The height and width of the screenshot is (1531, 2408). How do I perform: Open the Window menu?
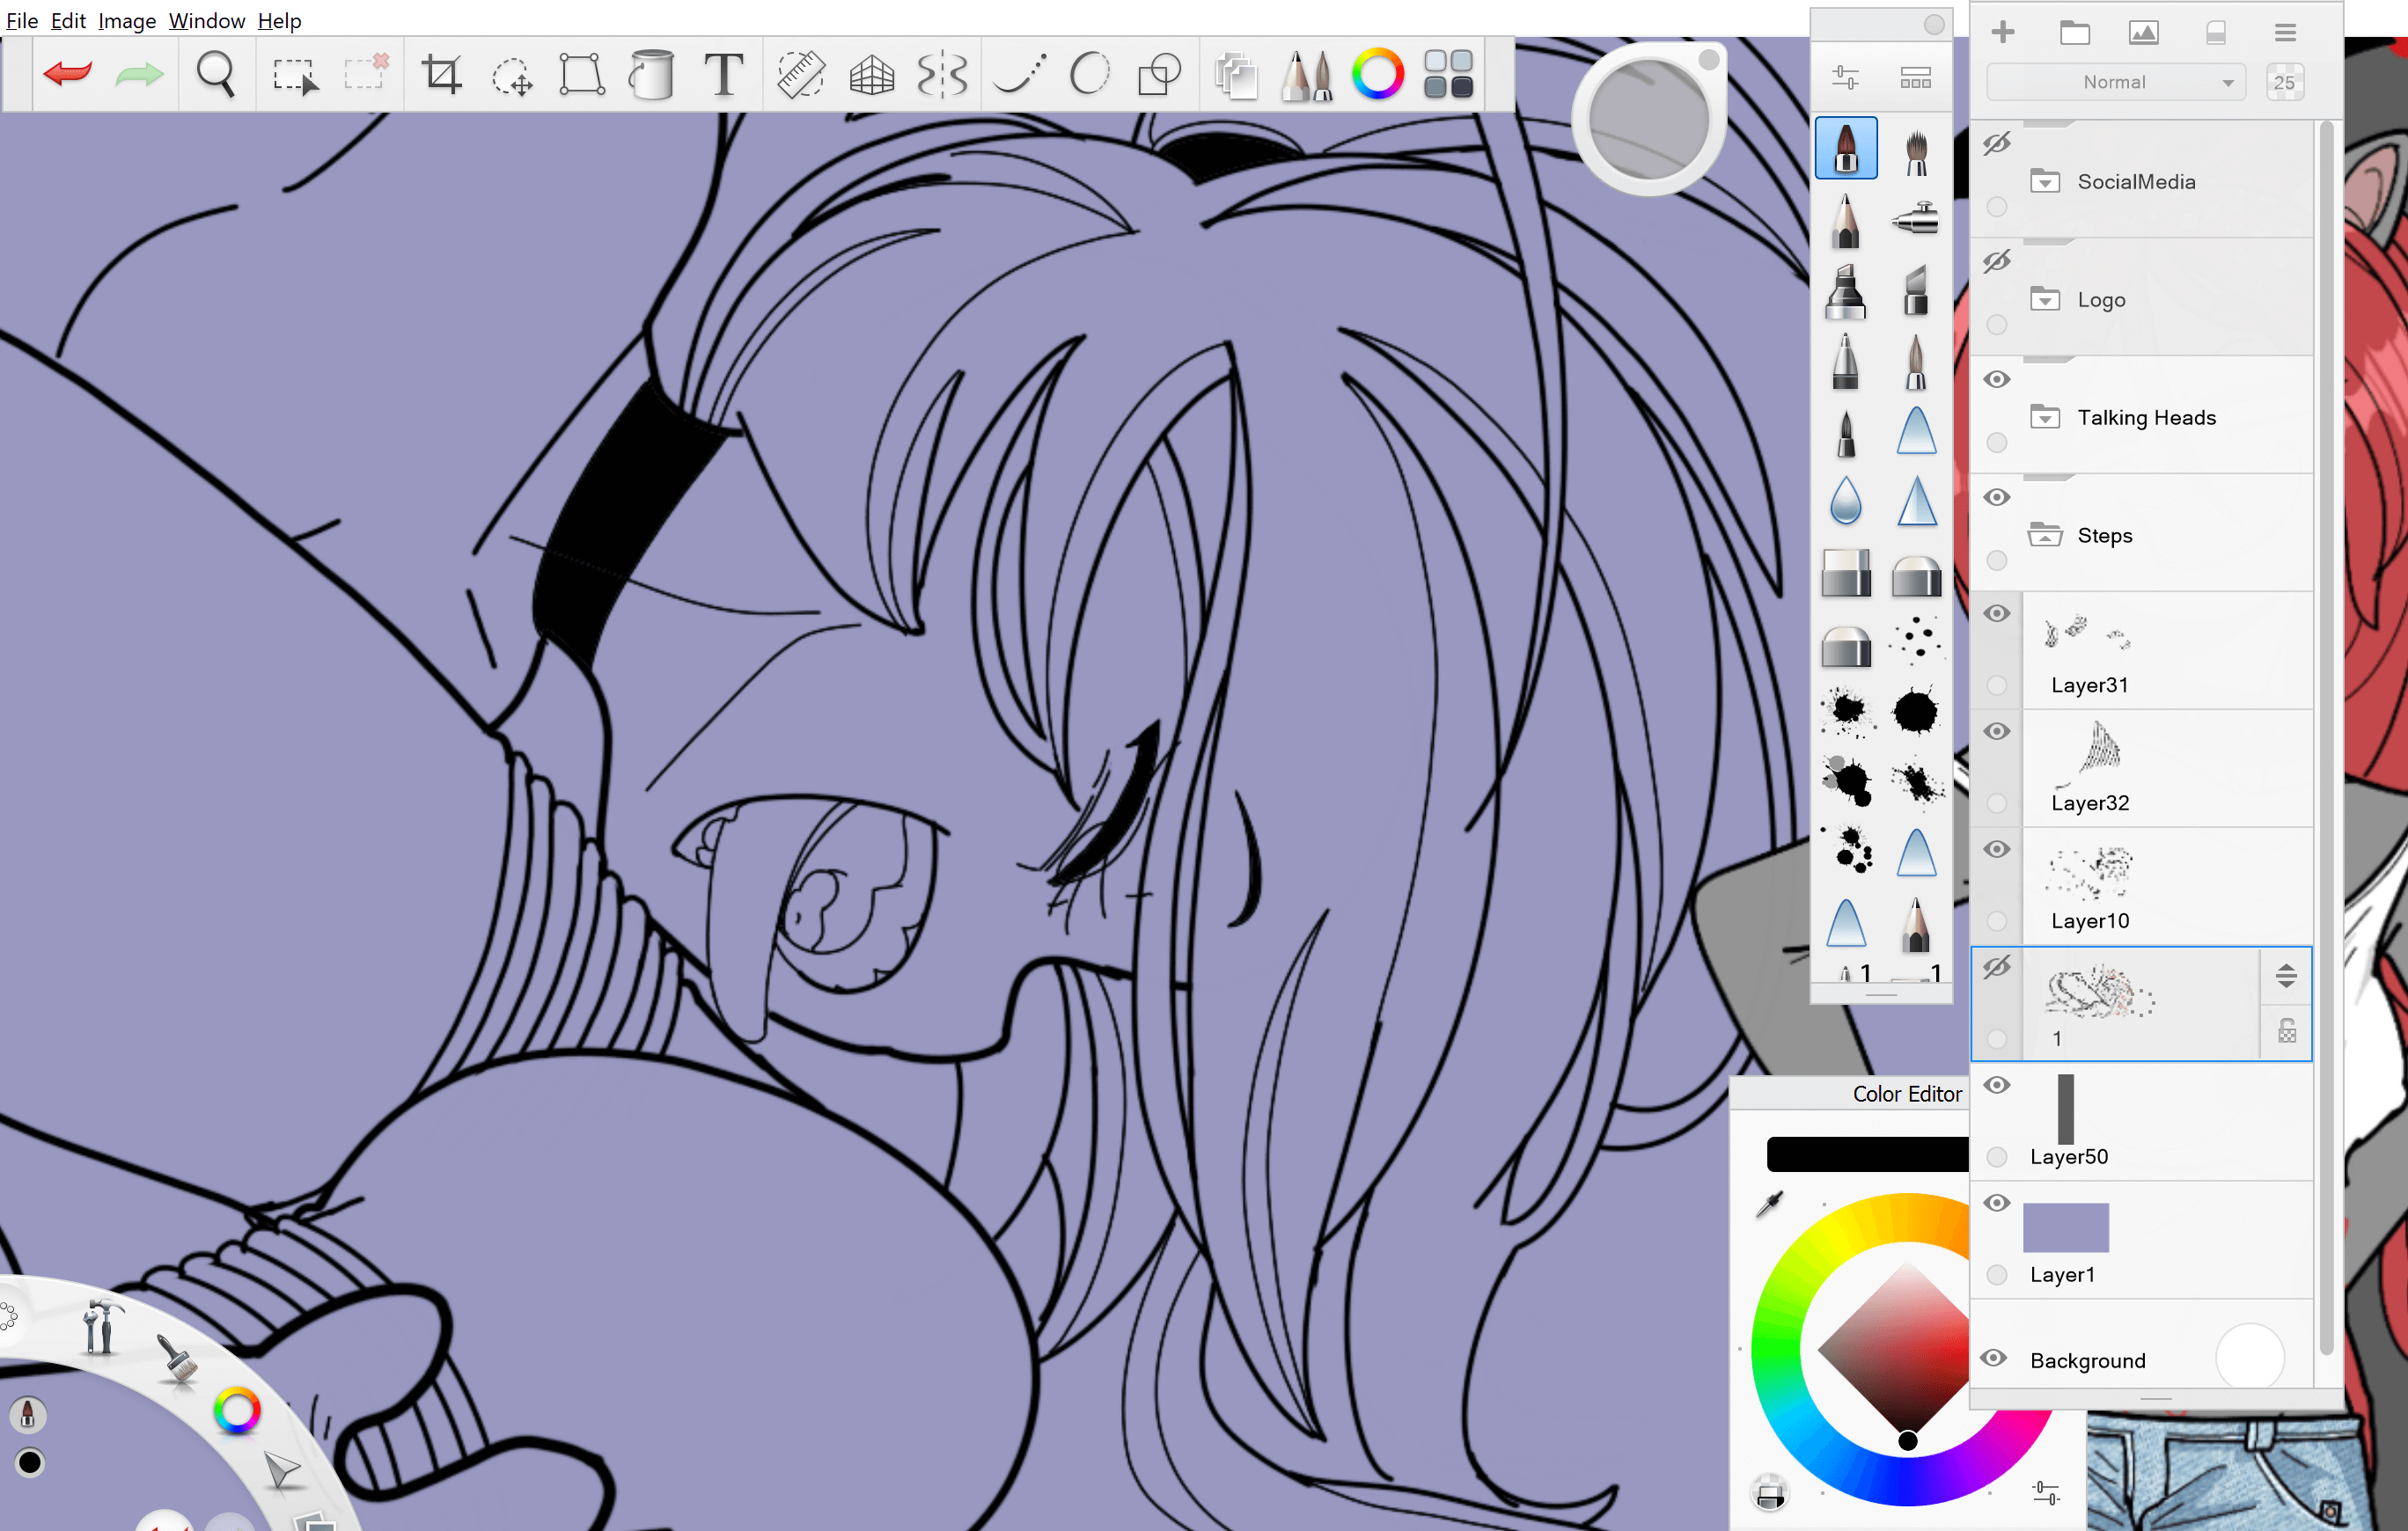click(206, 20)
